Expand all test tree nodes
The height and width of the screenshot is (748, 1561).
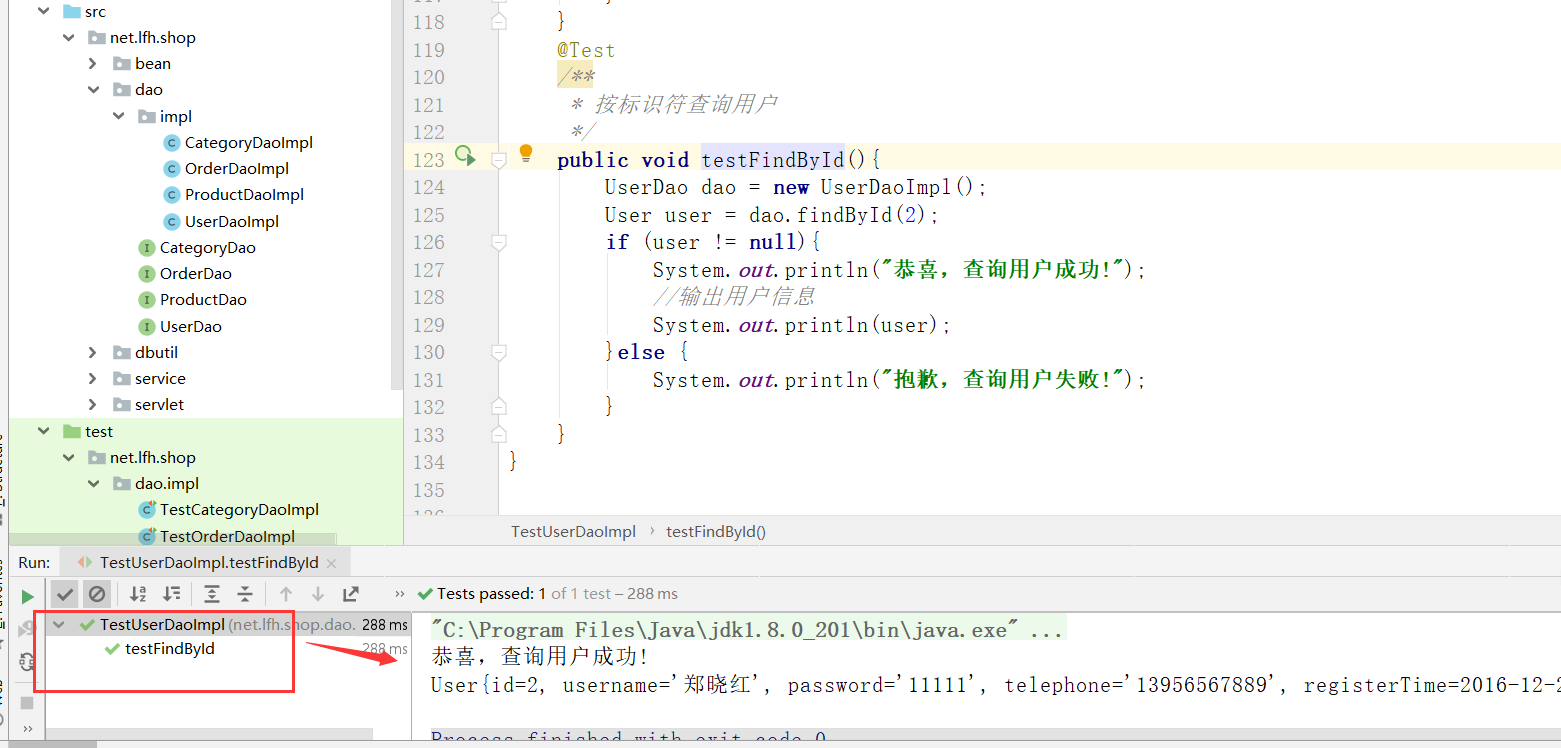pyautogui.click(x=212, y=594)
